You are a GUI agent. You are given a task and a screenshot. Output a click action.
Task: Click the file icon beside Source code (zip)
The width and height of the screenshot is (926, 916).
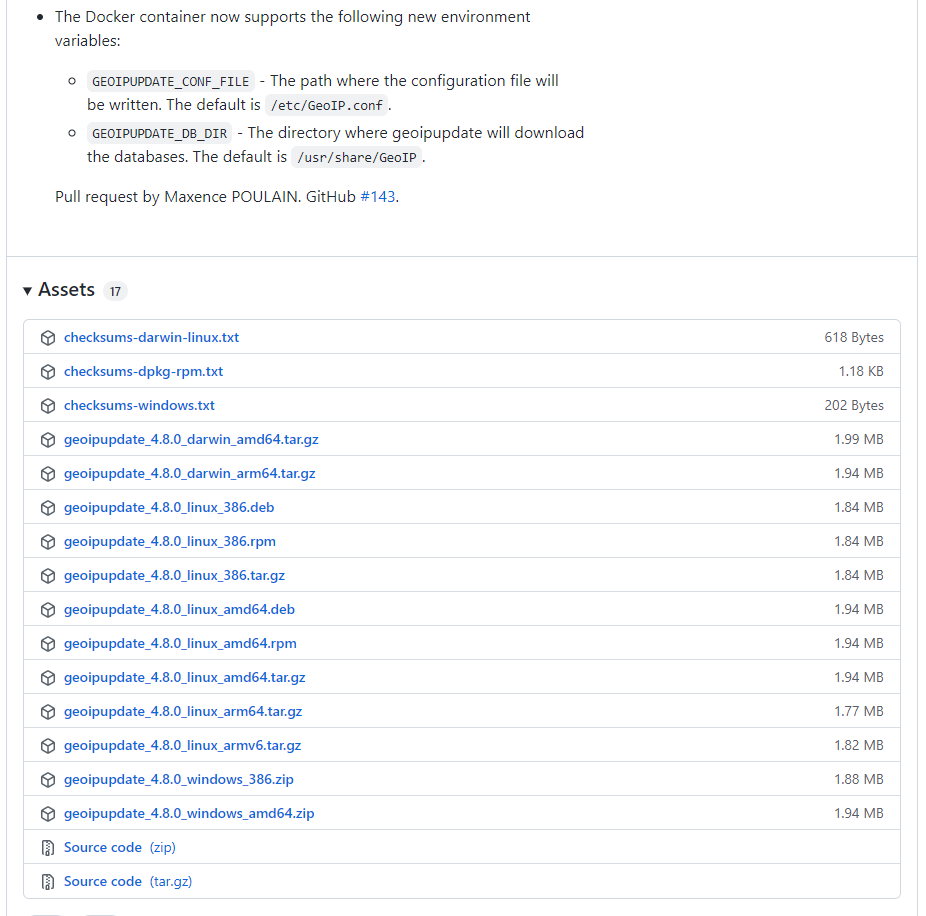[x=47, y=847]
